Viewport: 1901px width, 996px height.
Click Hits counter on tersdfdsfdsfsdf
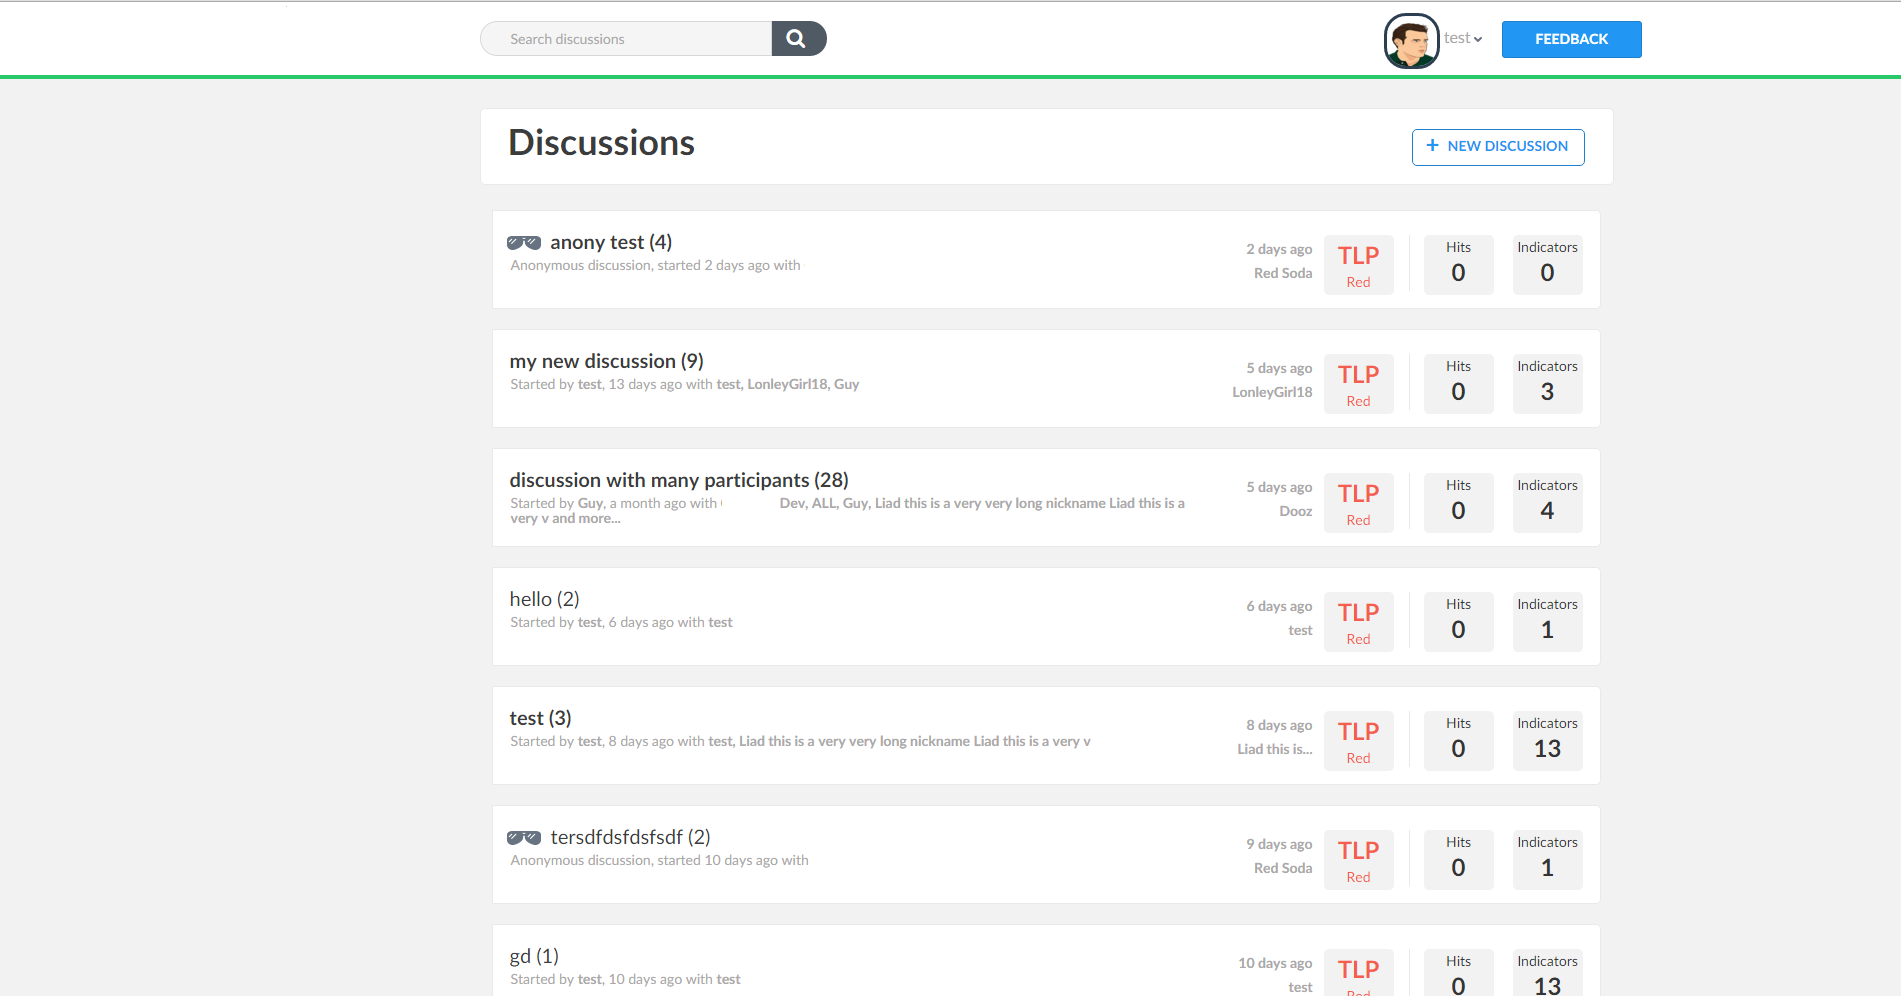tap(1458, 860)
